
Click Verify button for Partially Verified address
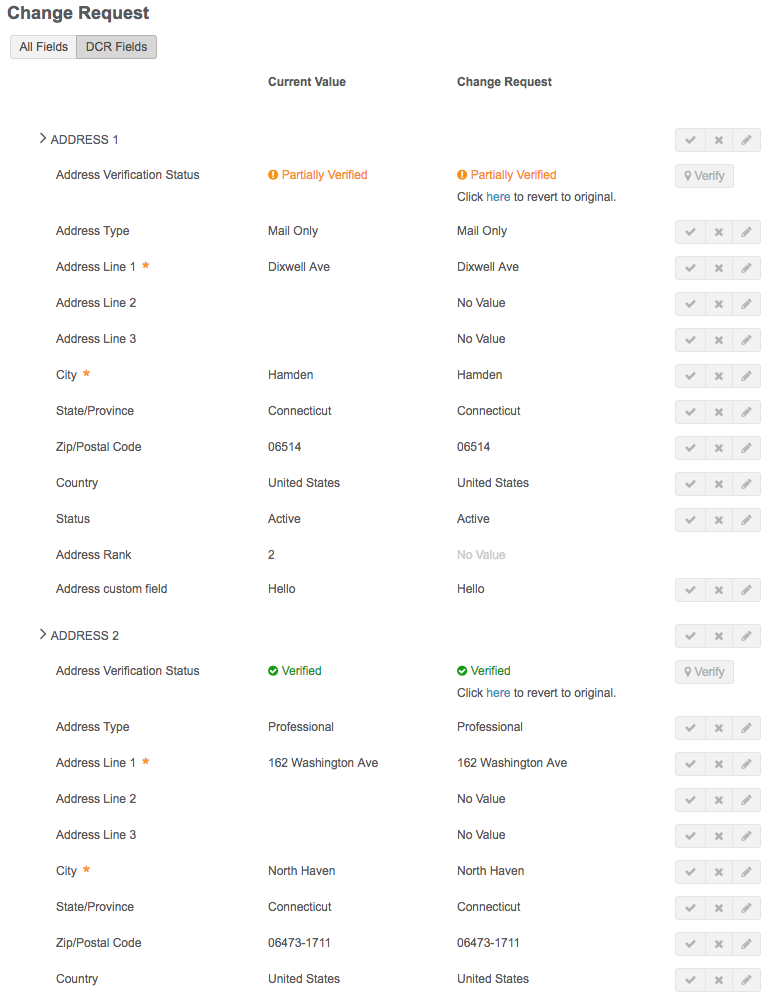tap(704, 176)
